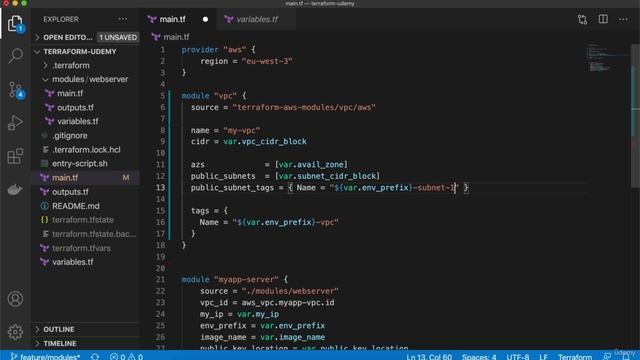640x360 pixels.
Task: Change the UTF-8 file encoding
Action: (518, 356)
